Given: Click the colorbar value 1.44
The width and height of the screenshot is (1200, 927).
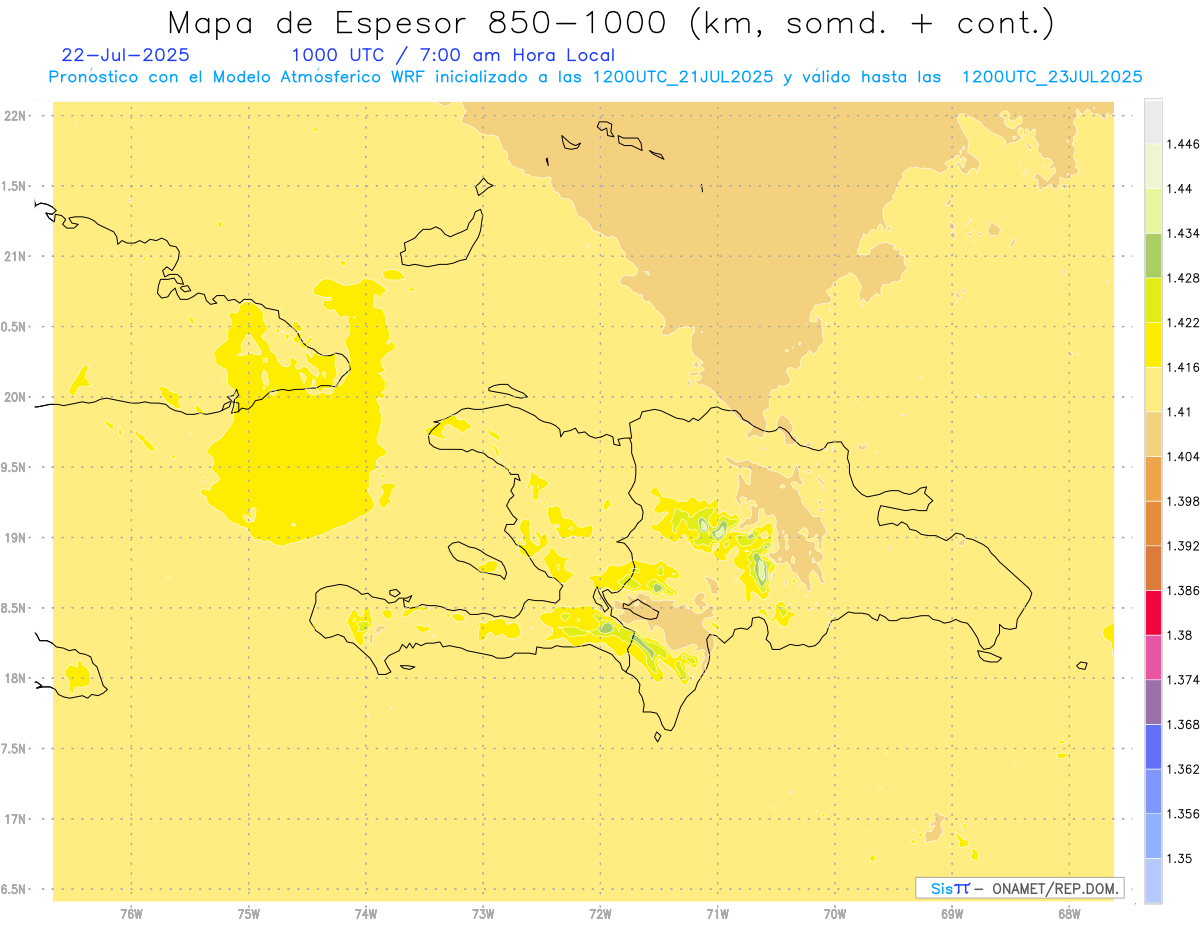Looking at the screenshot, I should click(x=1180, y=189).
